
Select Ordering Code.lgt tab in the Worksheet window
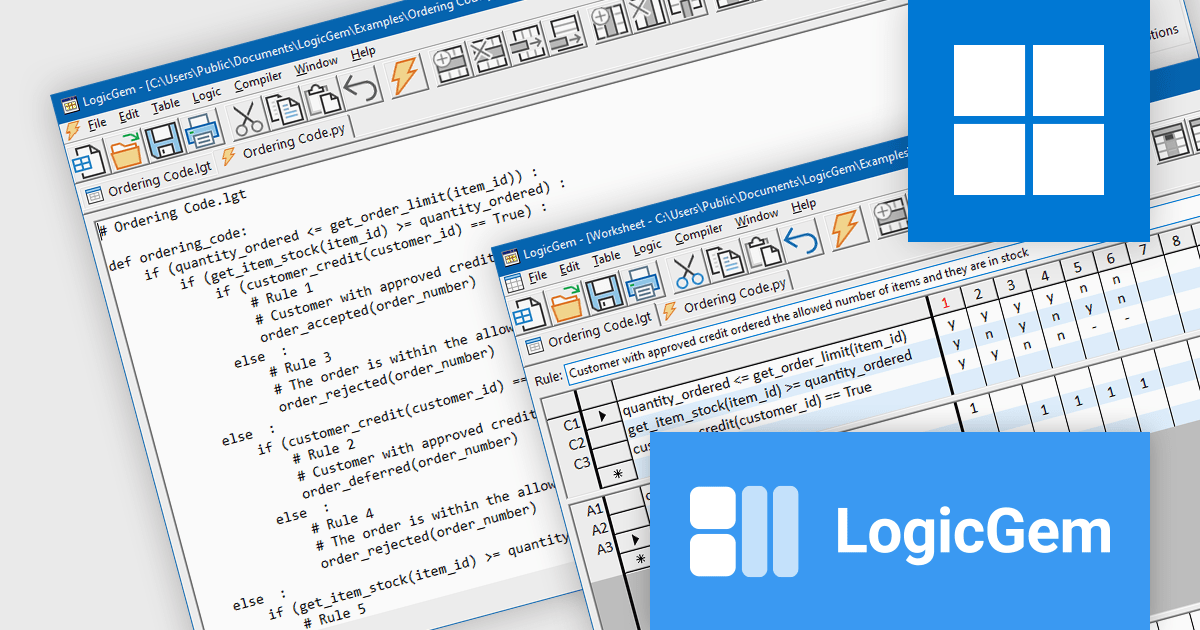[x=590, y=335]
